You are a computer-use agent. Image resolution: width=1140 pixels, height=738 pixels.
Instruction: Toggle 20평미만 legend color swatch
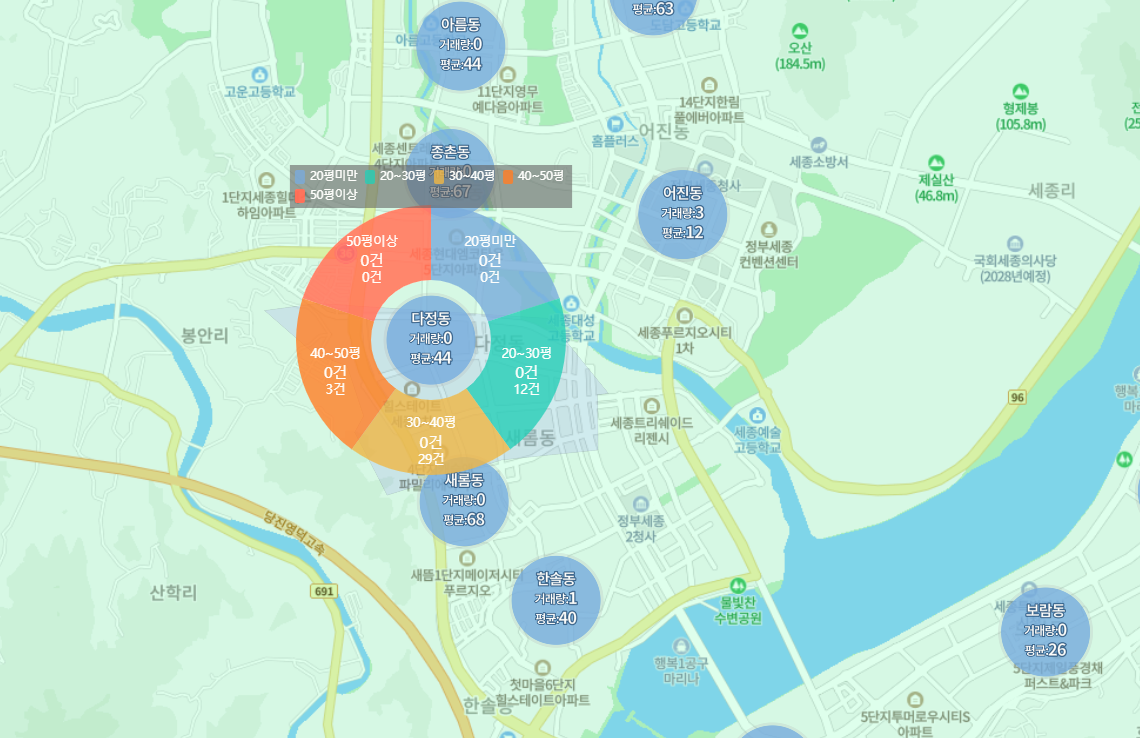tap(300, 176)
